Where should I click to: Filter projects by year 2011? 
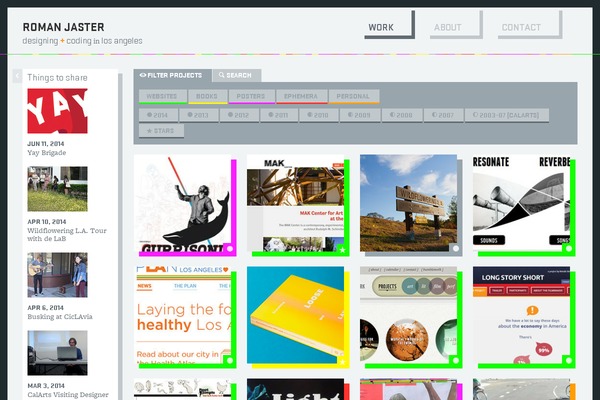279,115
